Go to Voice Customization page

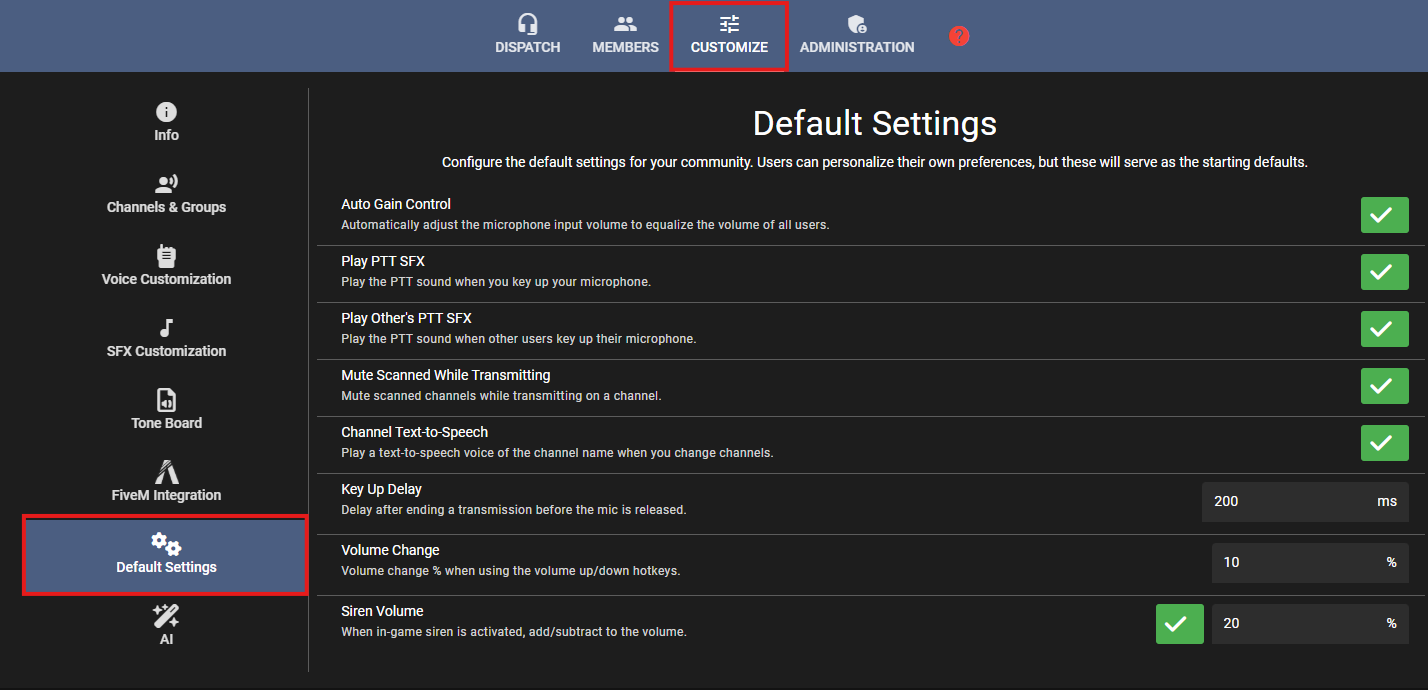[166, 266]
